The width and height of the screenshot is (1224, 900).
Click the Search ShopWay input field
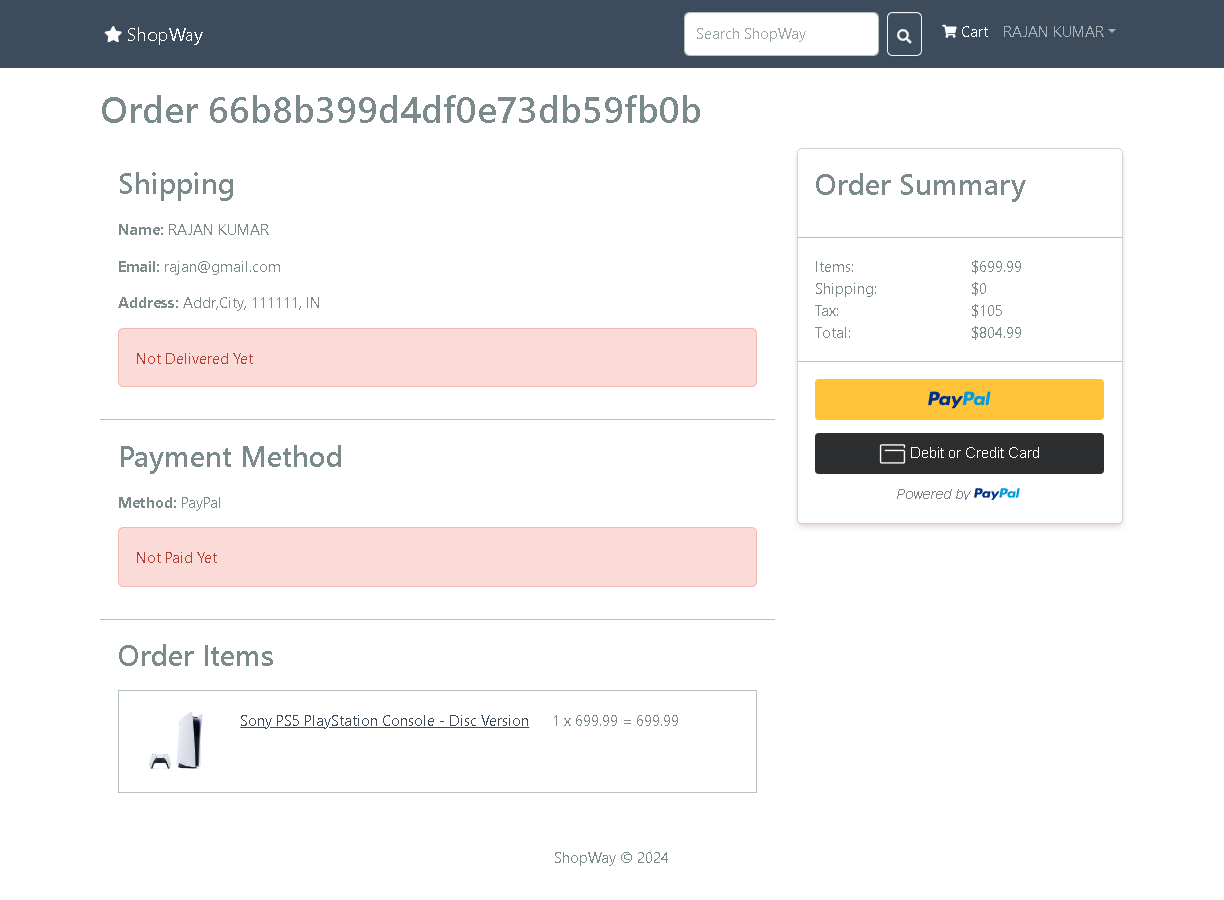[781, 34]
